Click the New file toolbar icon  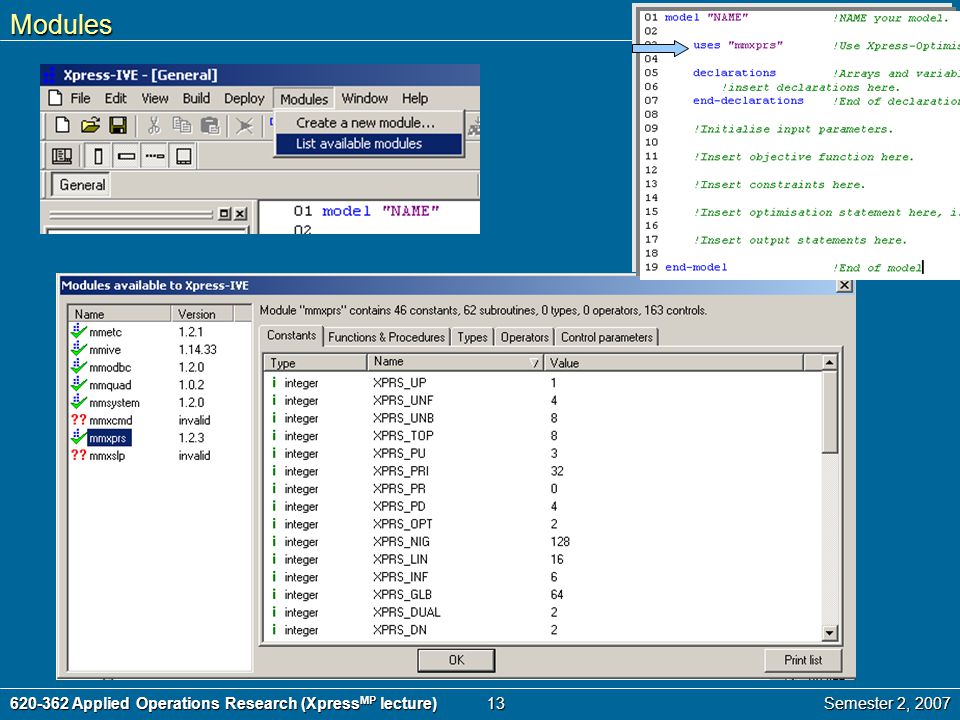[62, 125]
